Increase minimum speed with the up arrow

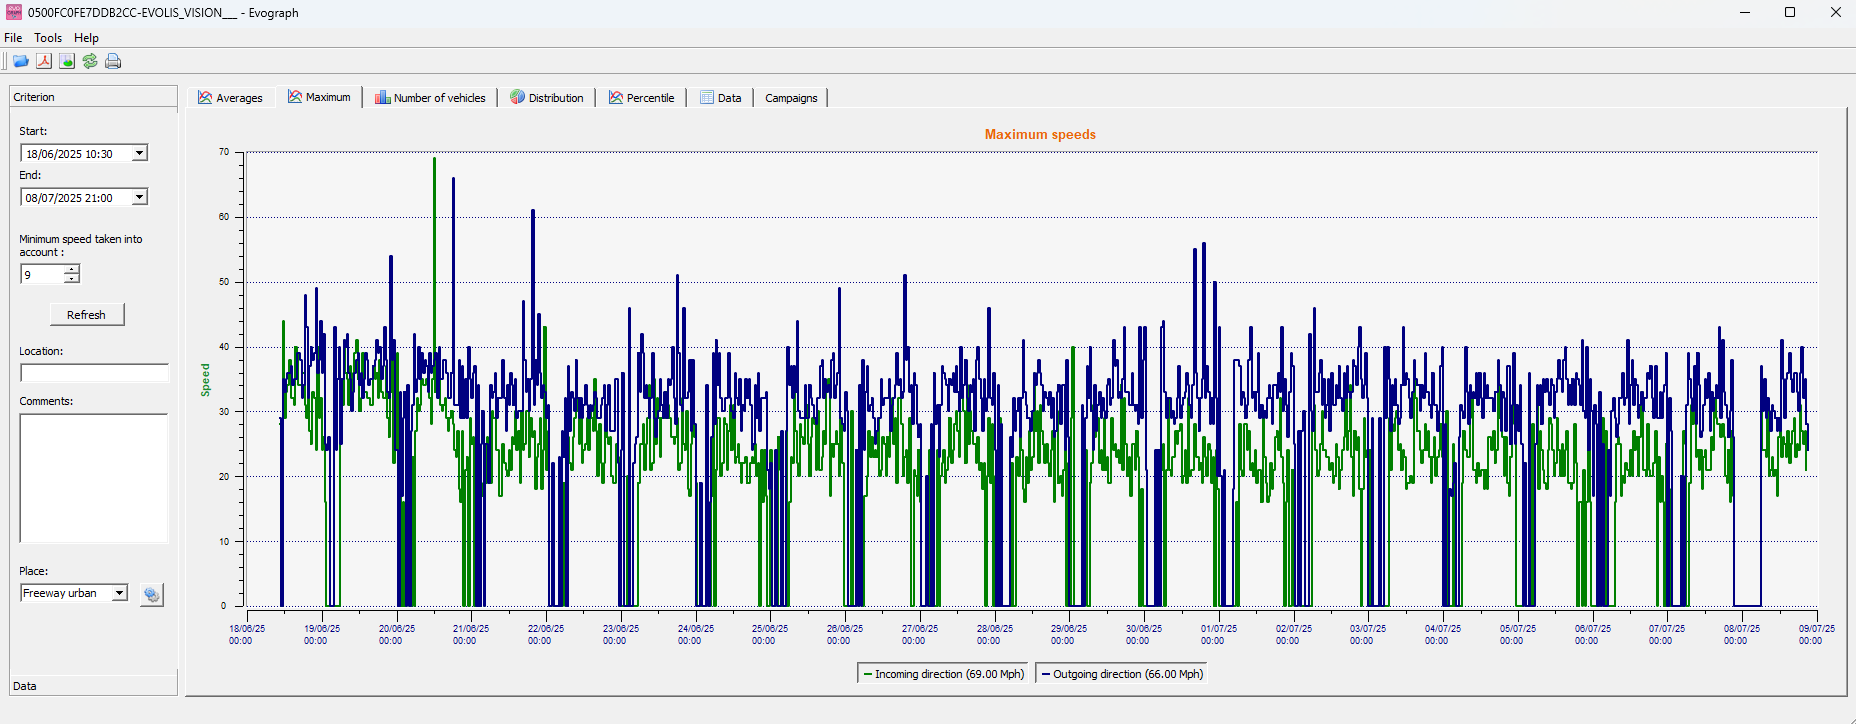pos(72,269)
